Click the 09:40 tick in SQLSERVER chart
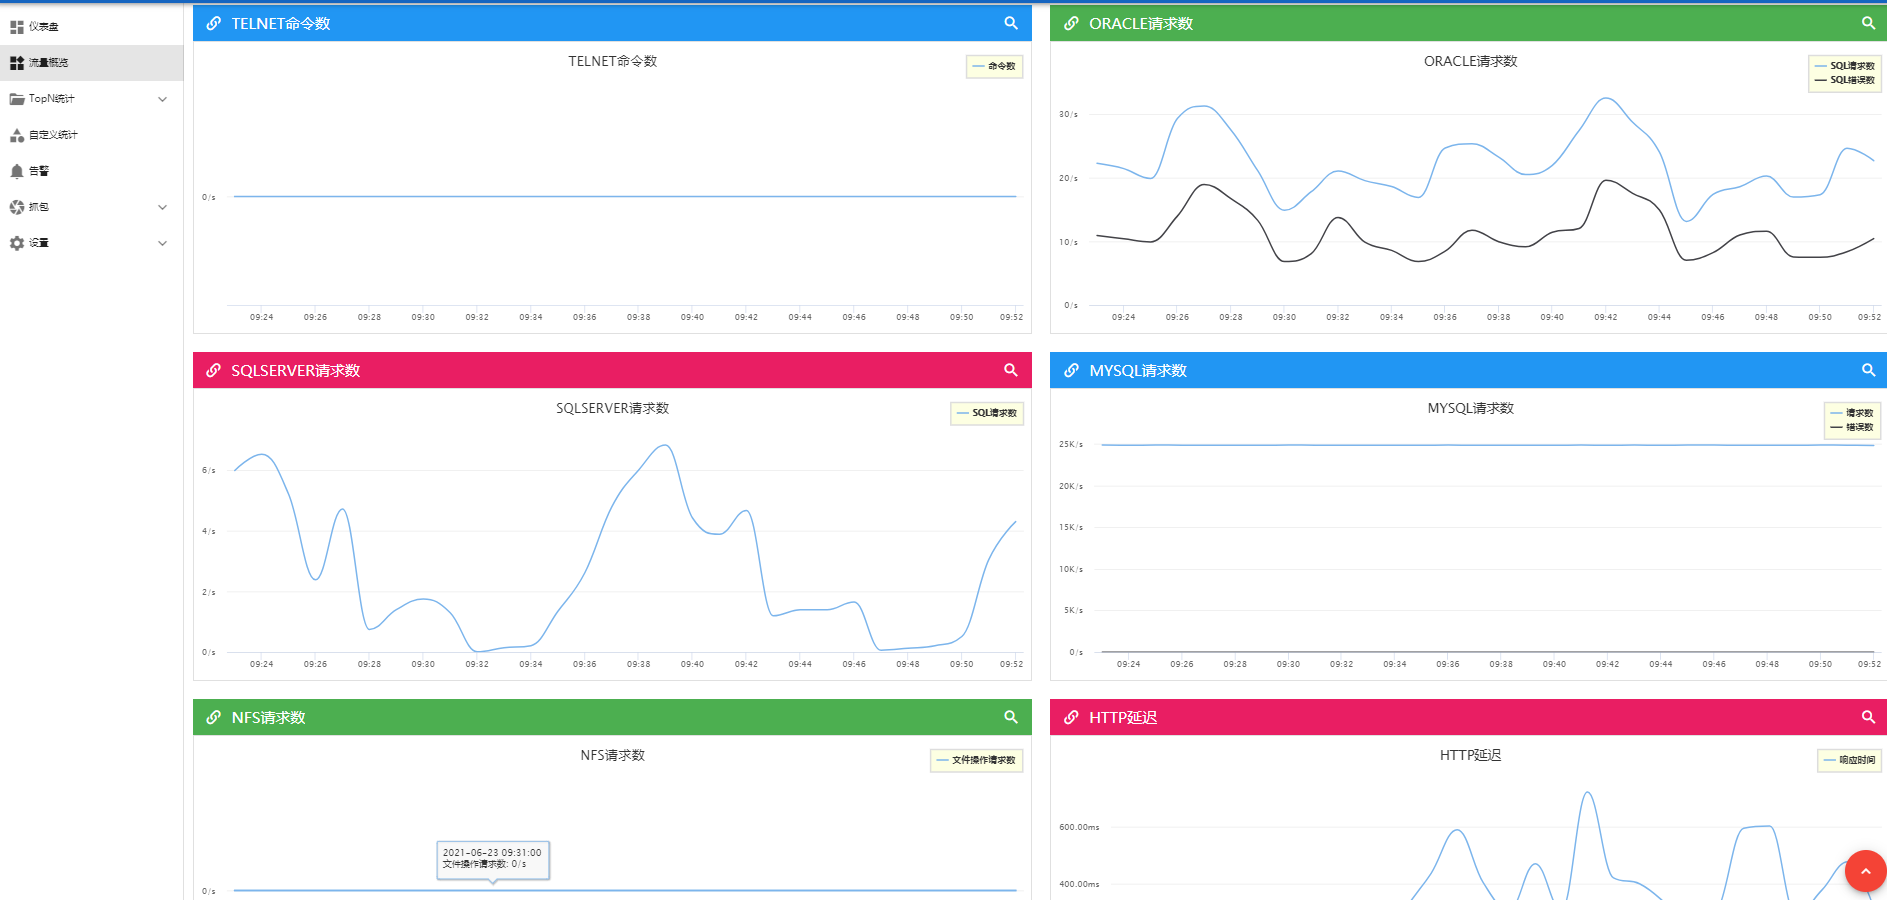Screen dimensions: 1887x900 click(692, 664)
